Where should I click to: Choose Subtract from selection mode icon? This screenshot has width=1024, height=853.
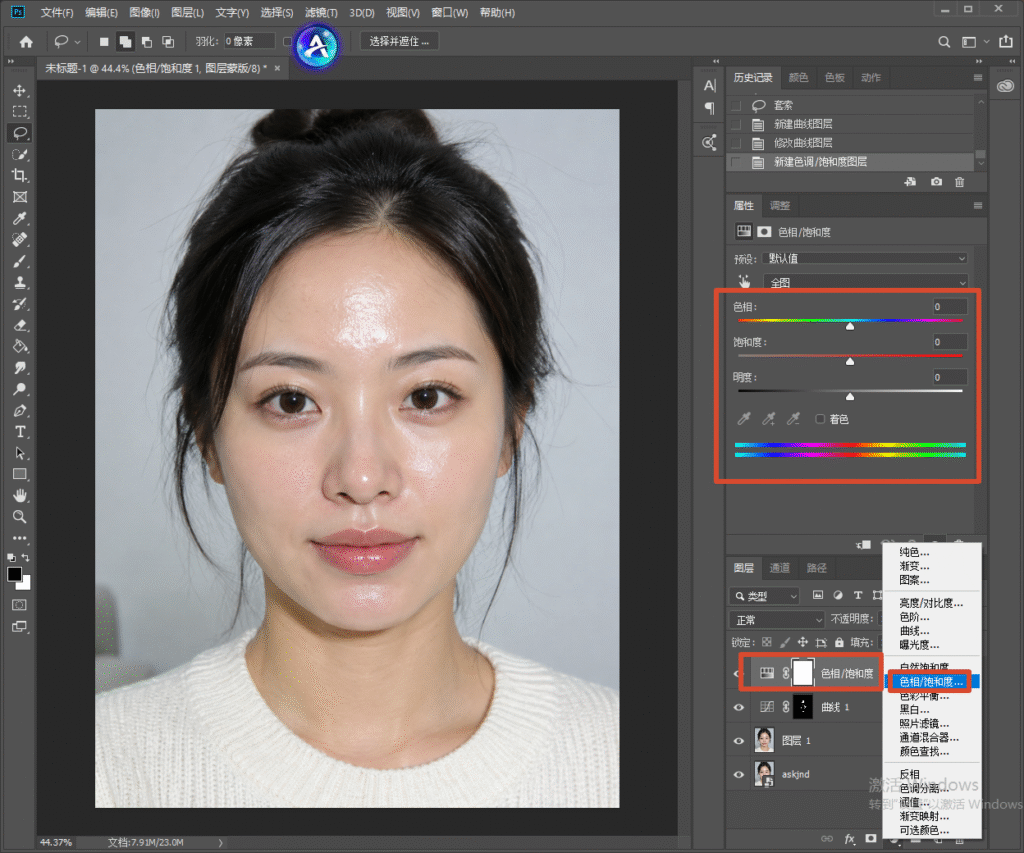[146, 42]
